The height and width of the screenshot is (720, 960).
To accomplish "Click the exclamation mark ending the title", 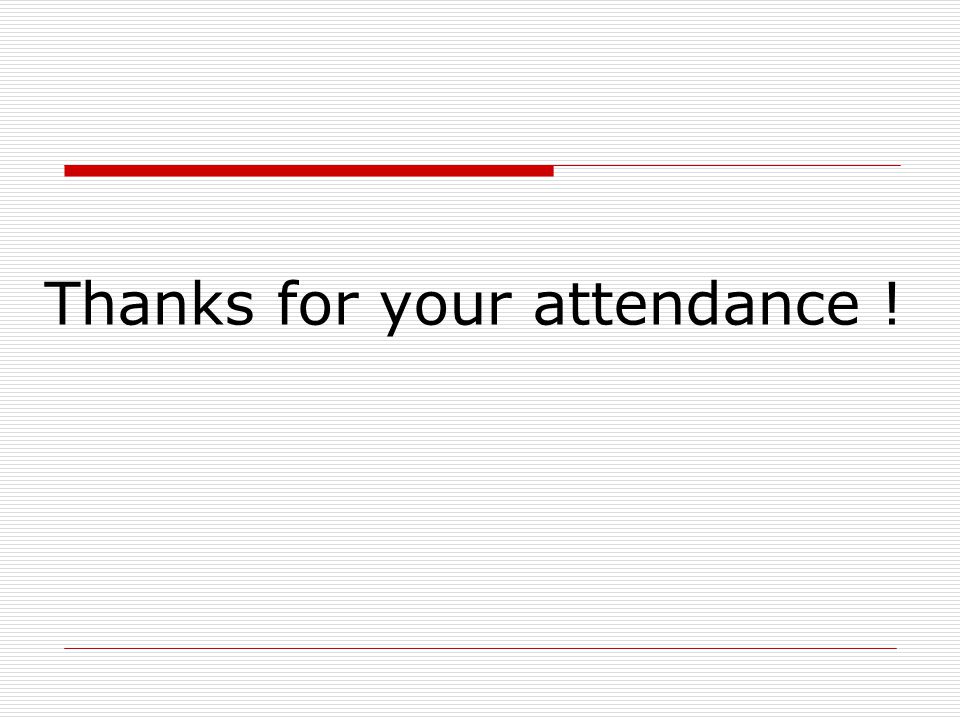I will pos(891,304).
